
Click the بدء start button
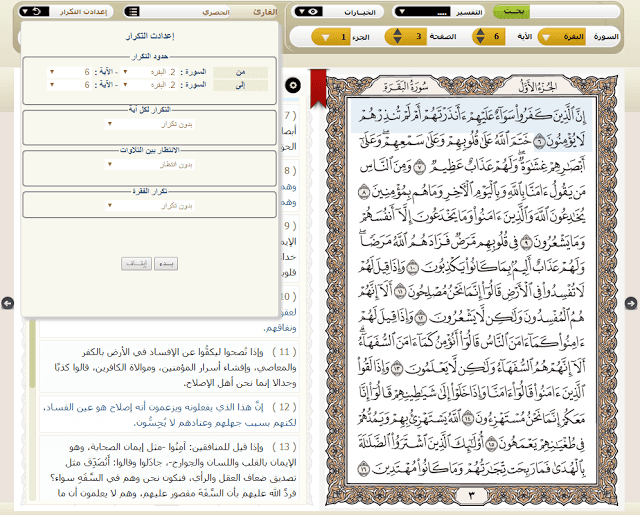pyautogui.click(x=166, y=264)
